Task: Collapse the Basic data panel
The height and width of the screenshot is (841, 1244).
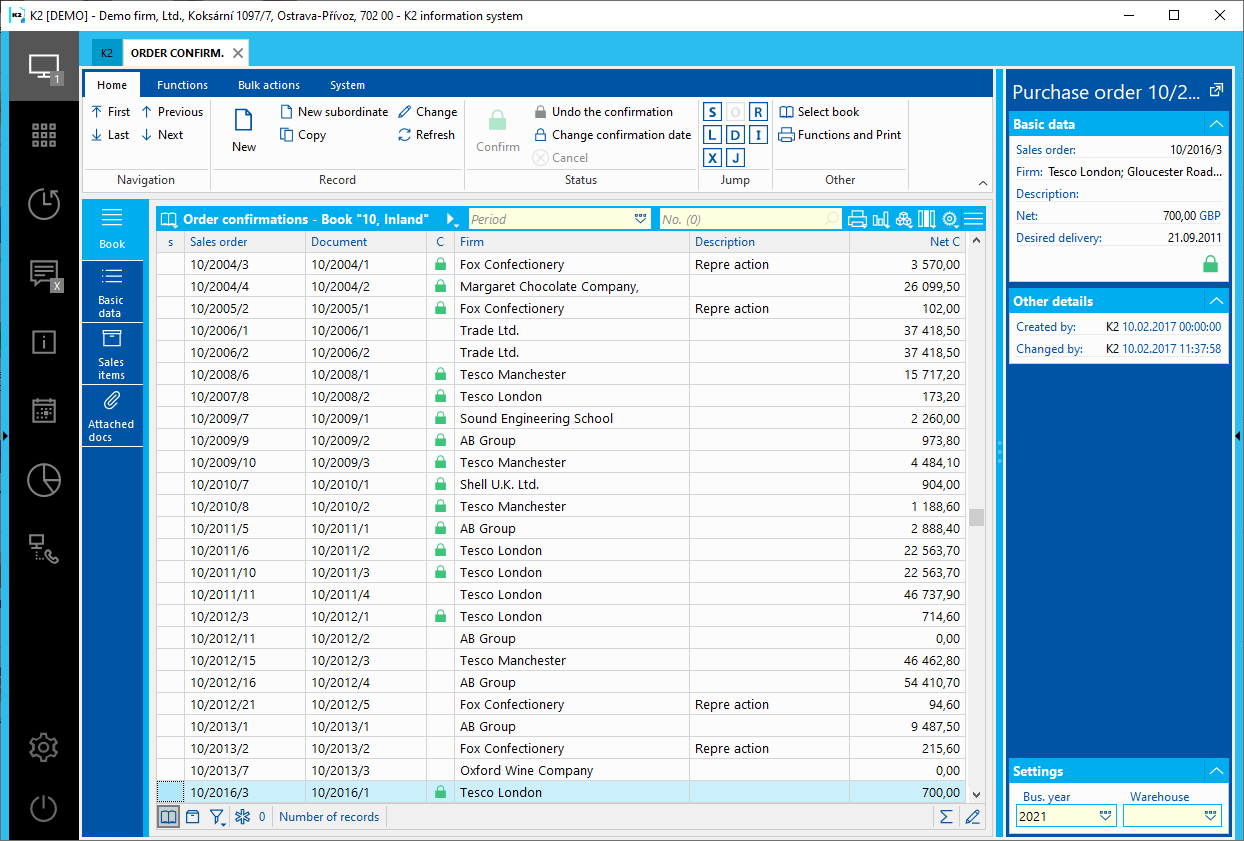Action: [1216, 124]
